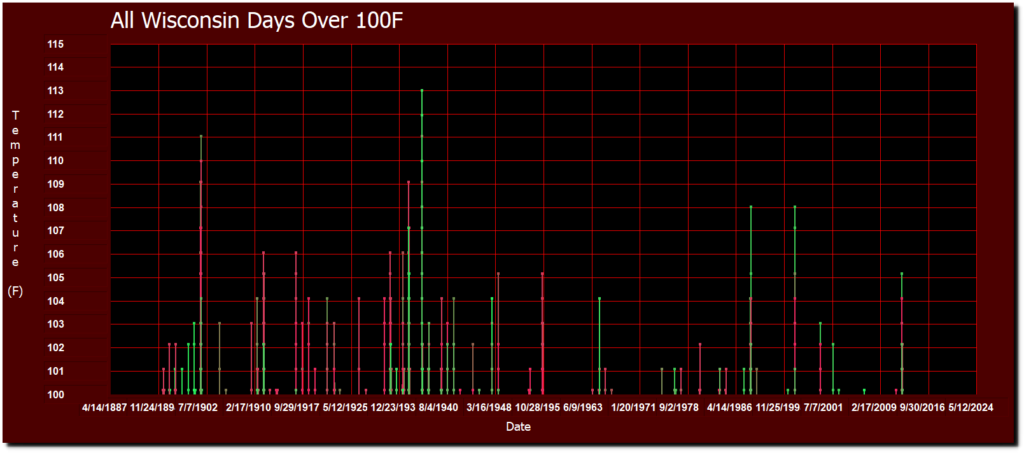Click the '(F)' unit label on y-axis
The width and height of the screenshot is (1024, 453).
point(15,291)
